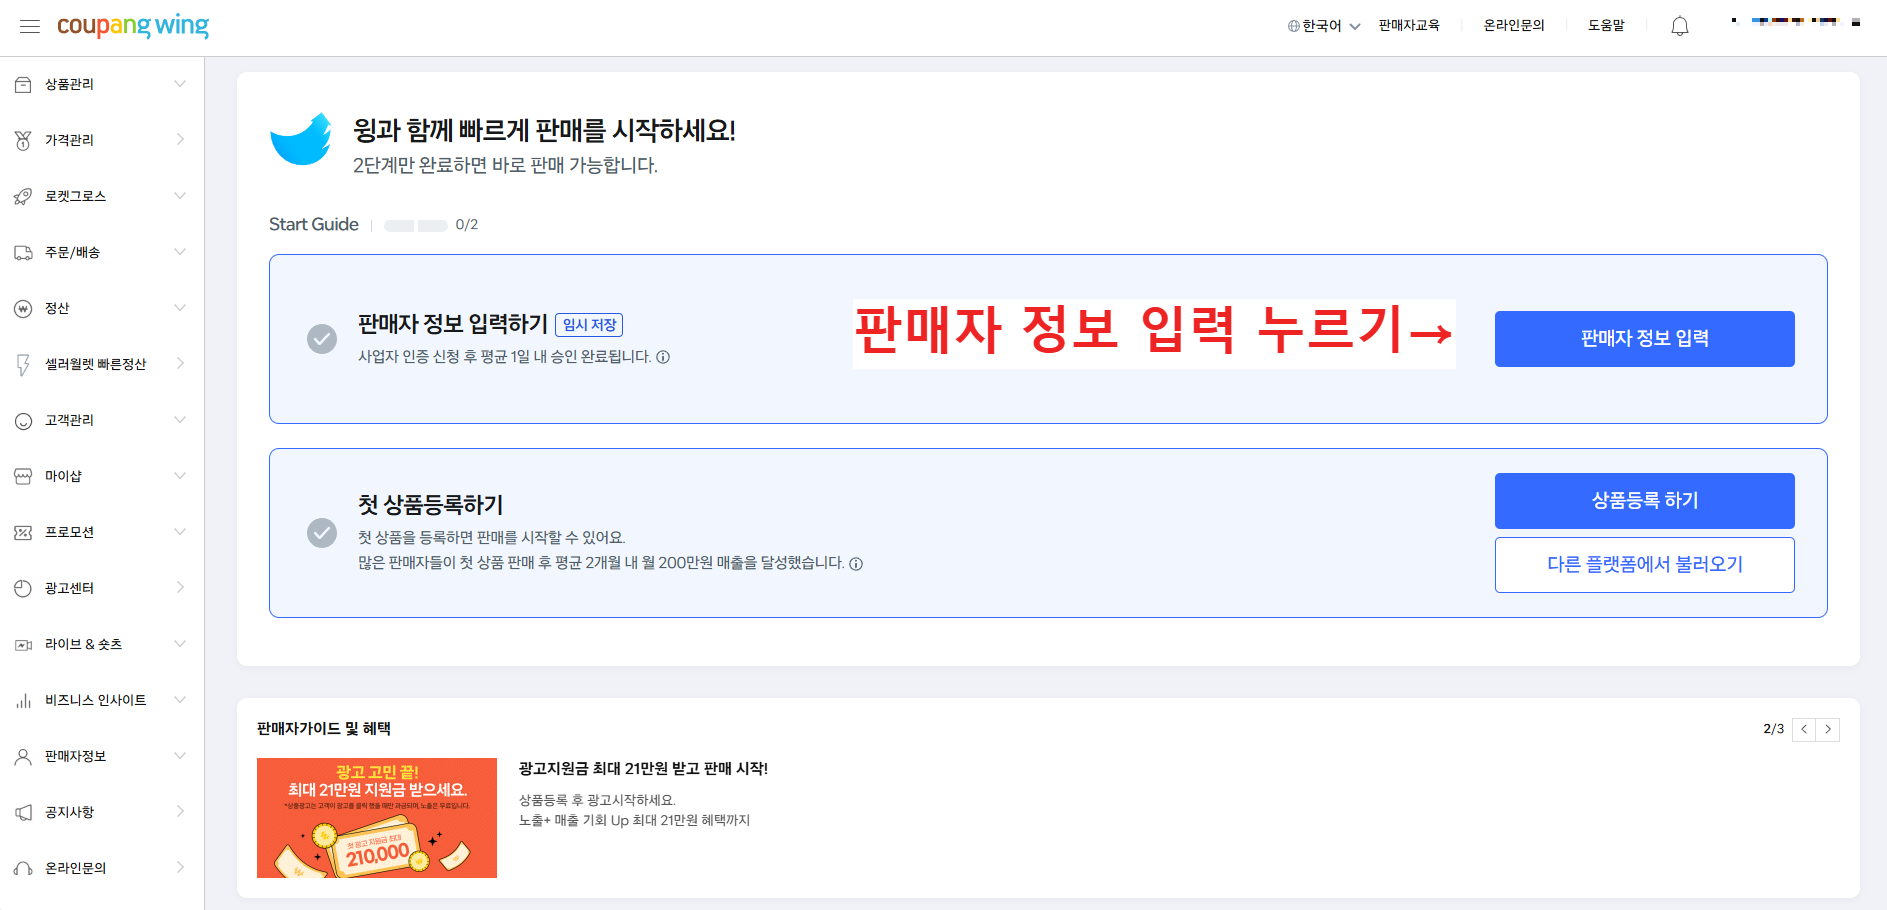Click the 첫 상품등록하기 check circle
The height and width of the screenshot is (910, 1887).
tap(322, 533)
